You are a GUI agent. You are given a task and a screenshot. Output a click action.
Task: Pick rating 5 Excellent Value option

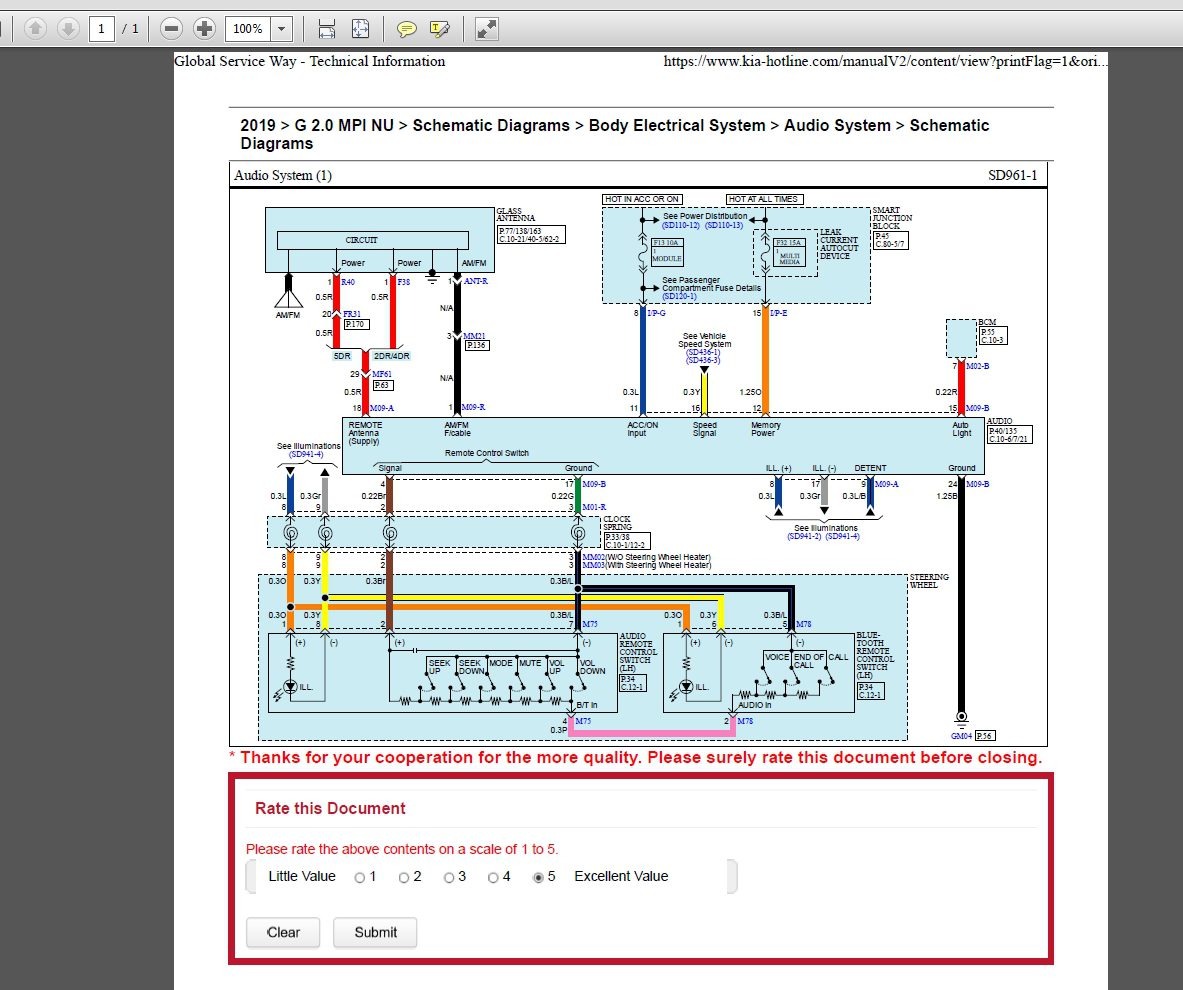(539, 878)
